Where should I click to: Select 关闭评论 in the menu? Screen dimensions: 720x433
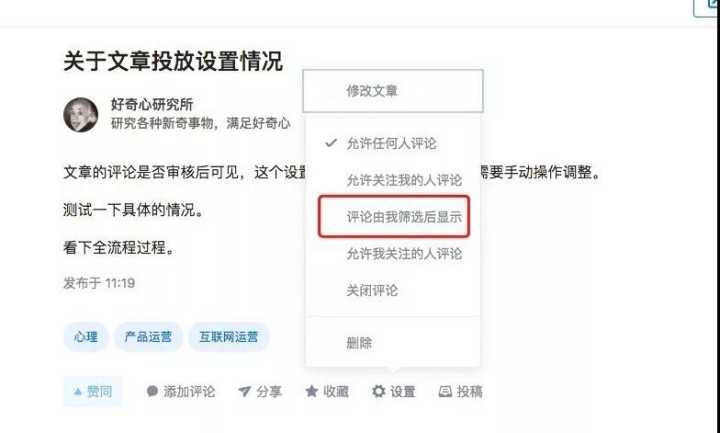coord(393,291)
